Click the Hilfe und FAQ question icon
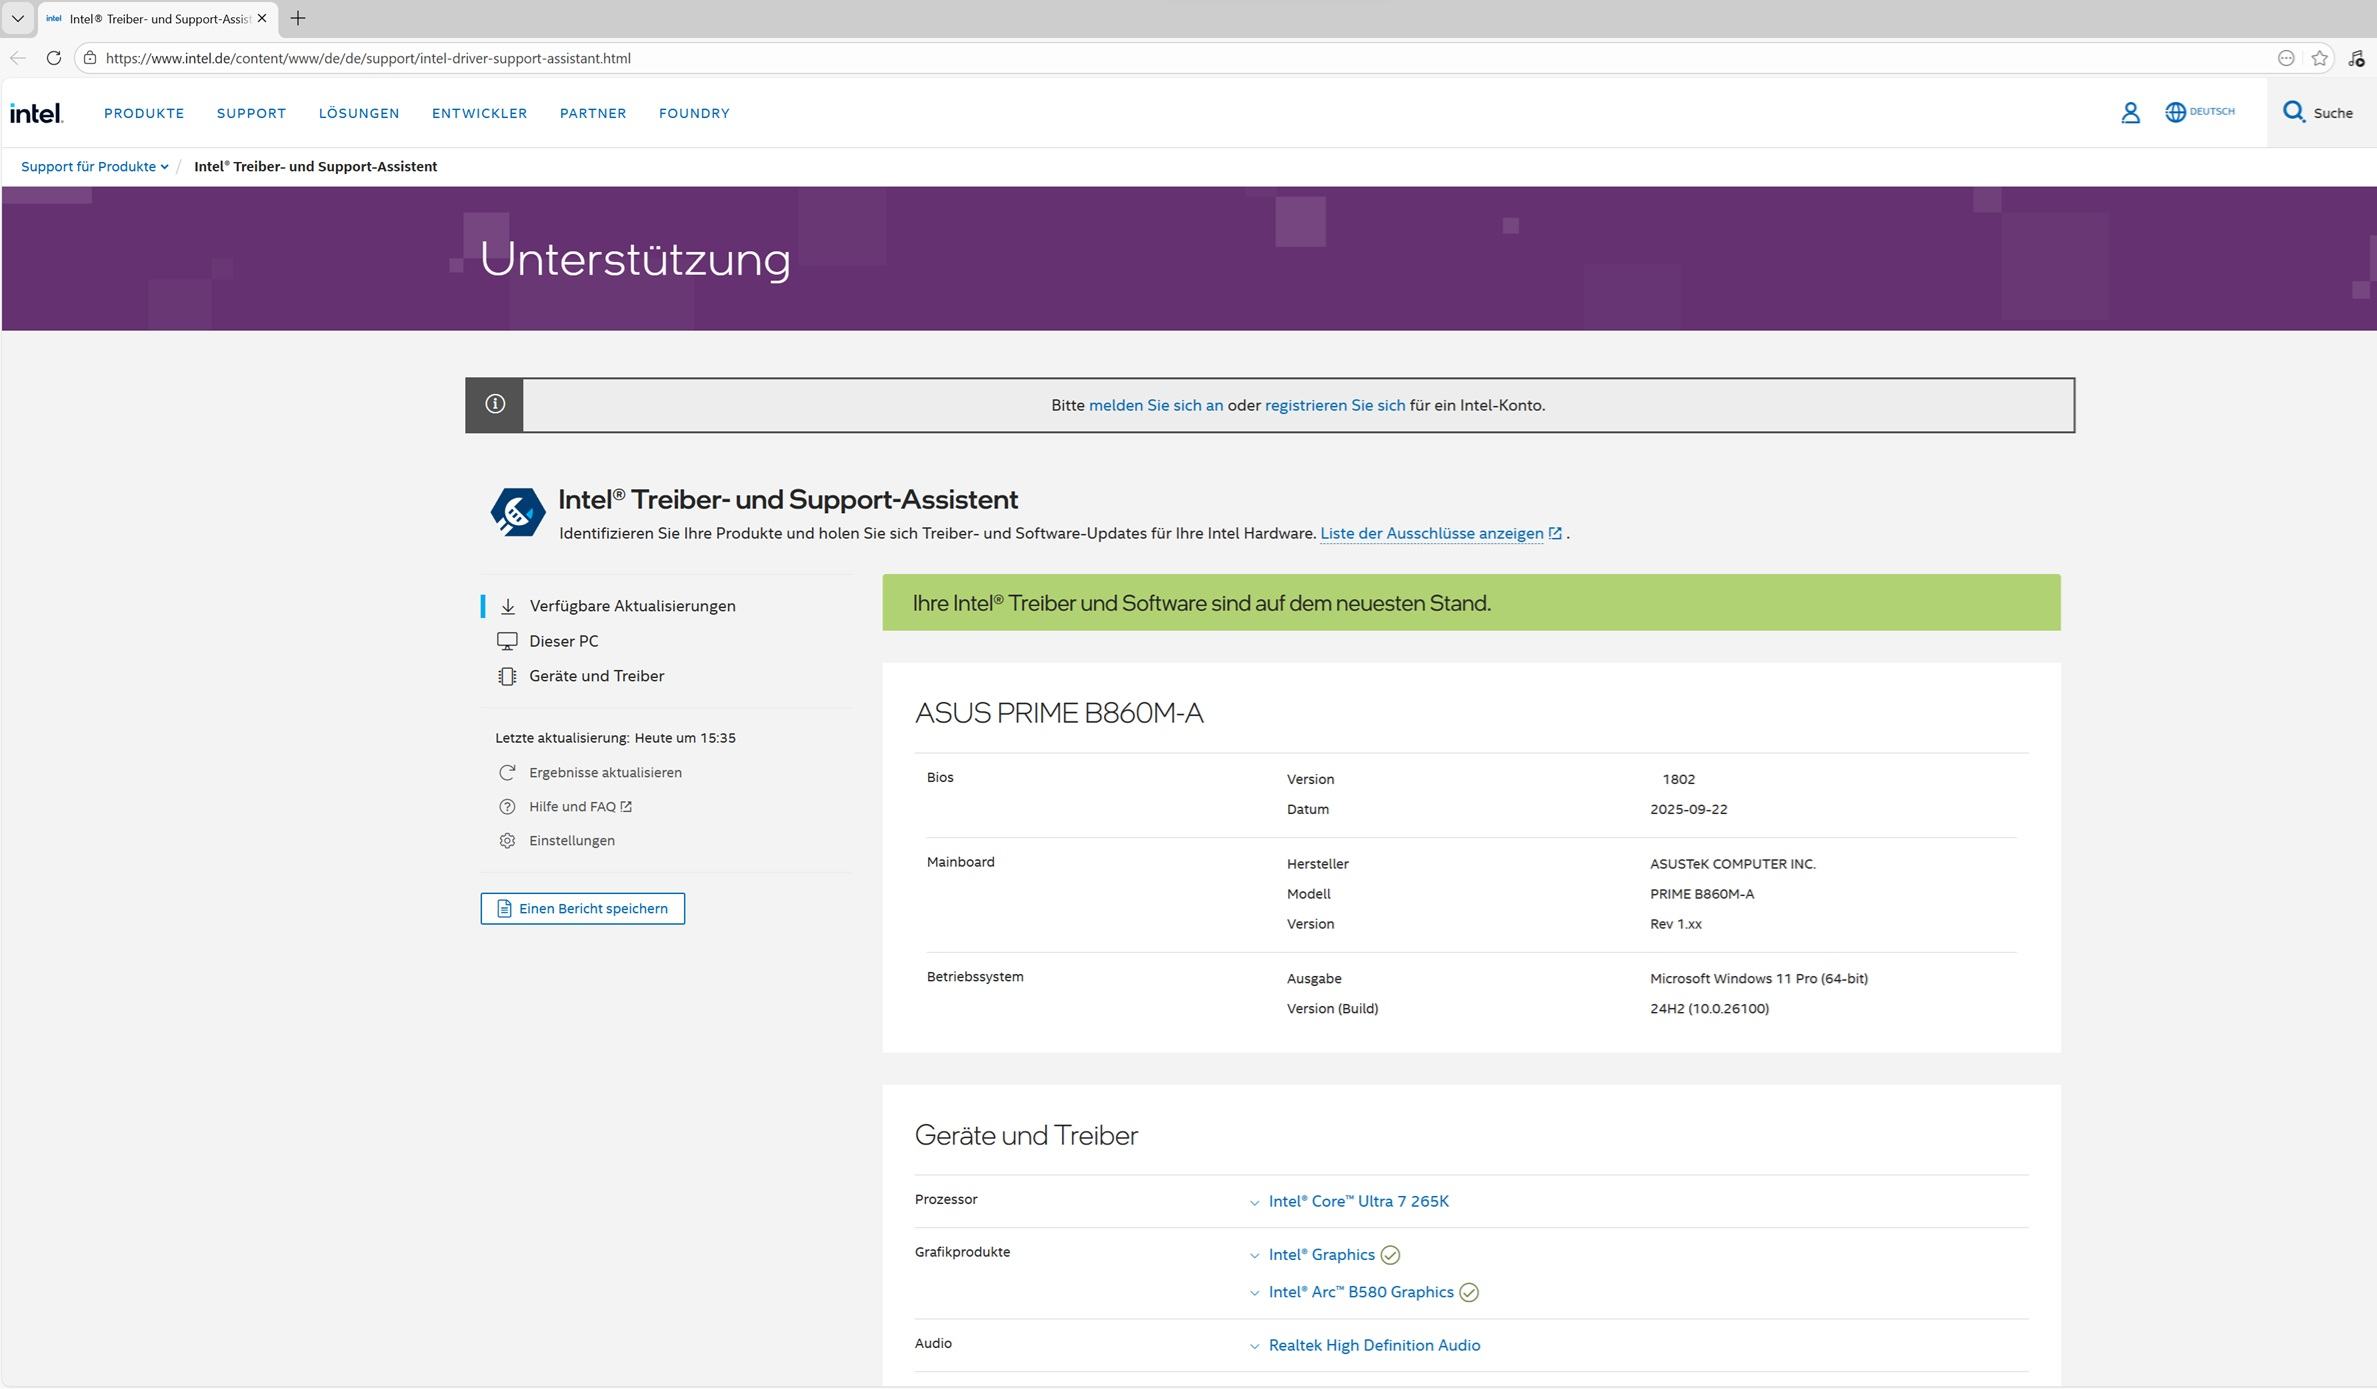The image size is (2377, 1389). 507,807
